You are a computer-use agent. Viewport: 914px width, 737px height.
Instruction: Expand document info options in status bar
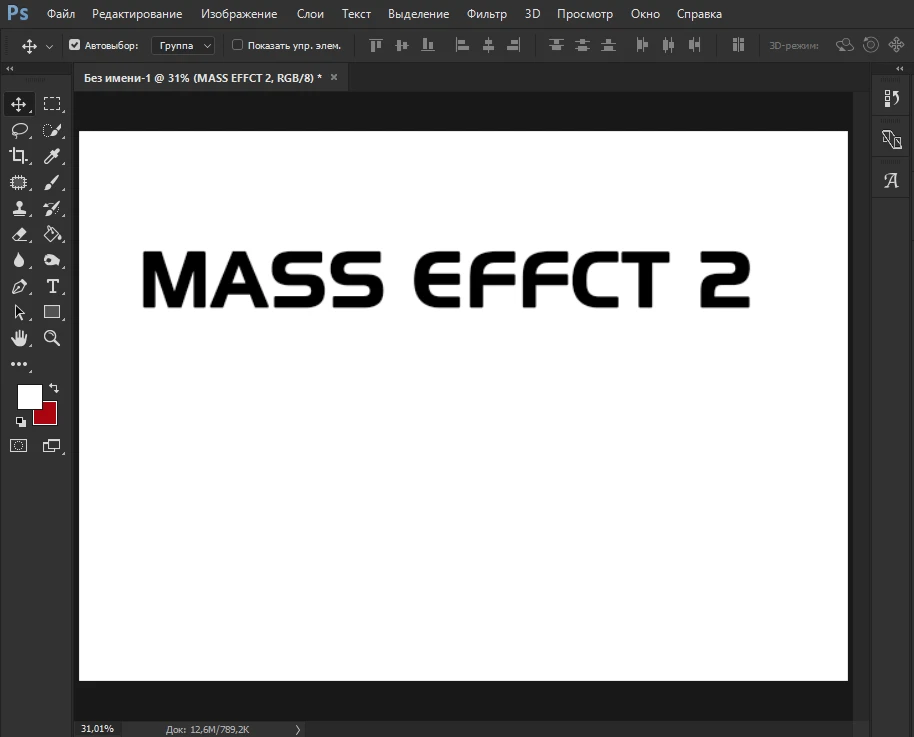pos(297,729)
